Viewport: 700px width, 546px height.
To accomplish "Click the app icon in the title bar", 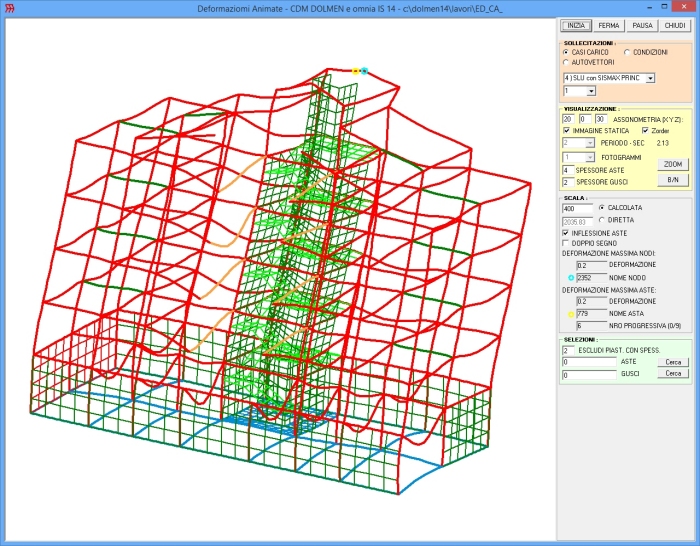I will [9, 8].
